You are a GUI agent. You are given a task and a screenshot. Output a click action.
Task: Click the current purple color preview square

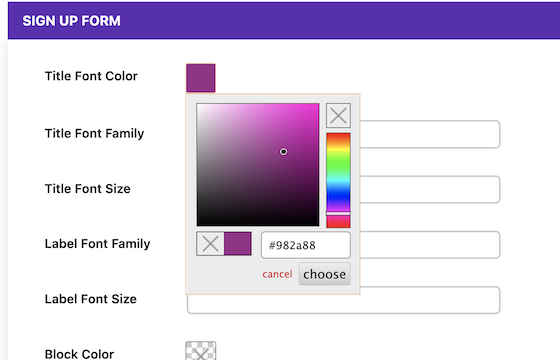pos(238,244)
